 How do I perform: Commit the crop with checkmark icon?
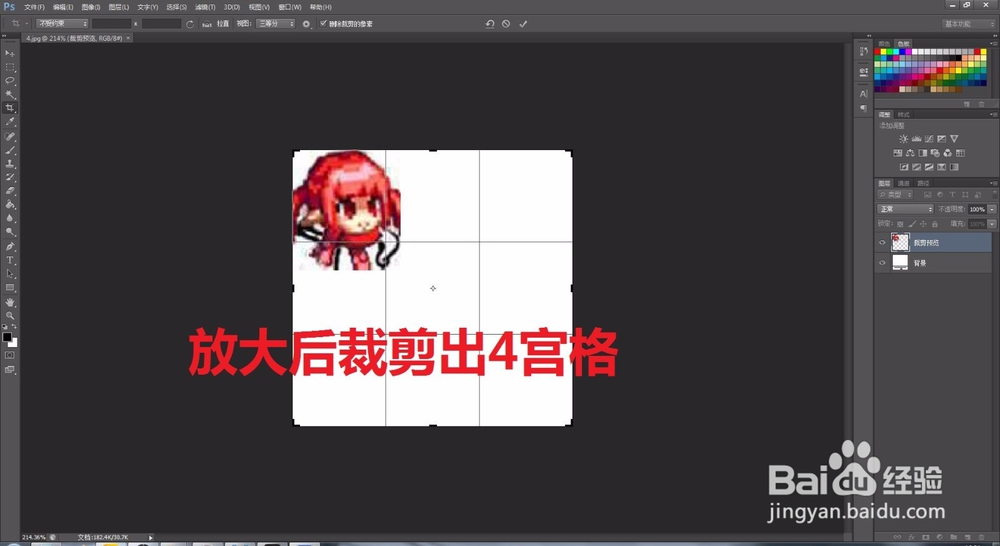(x=523, y=24)
